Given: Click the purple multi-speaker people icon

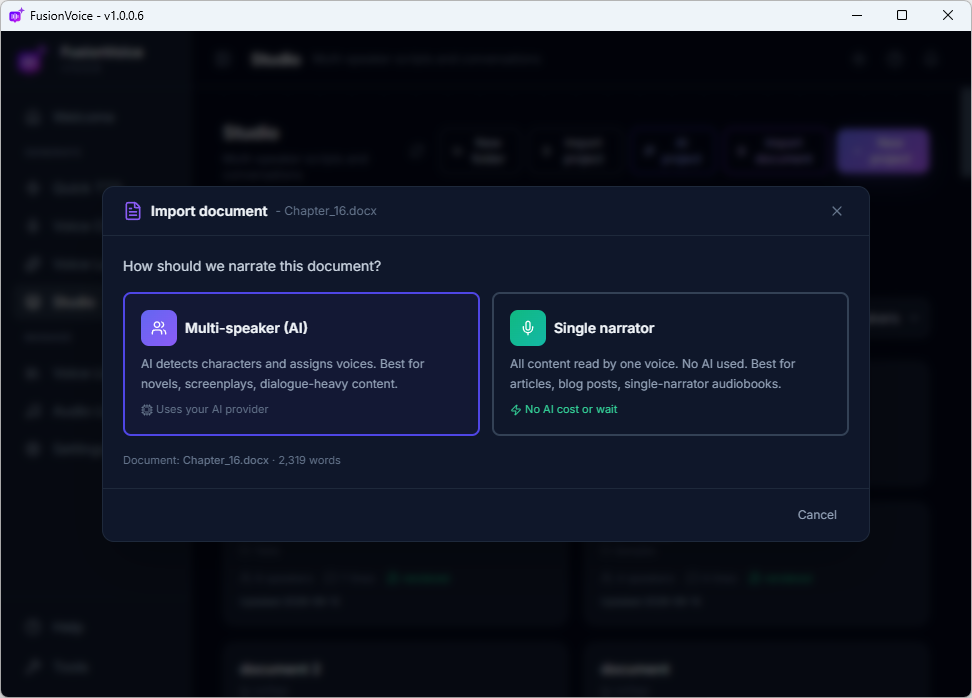Looking at the screenshot, I should pos(159,328).
